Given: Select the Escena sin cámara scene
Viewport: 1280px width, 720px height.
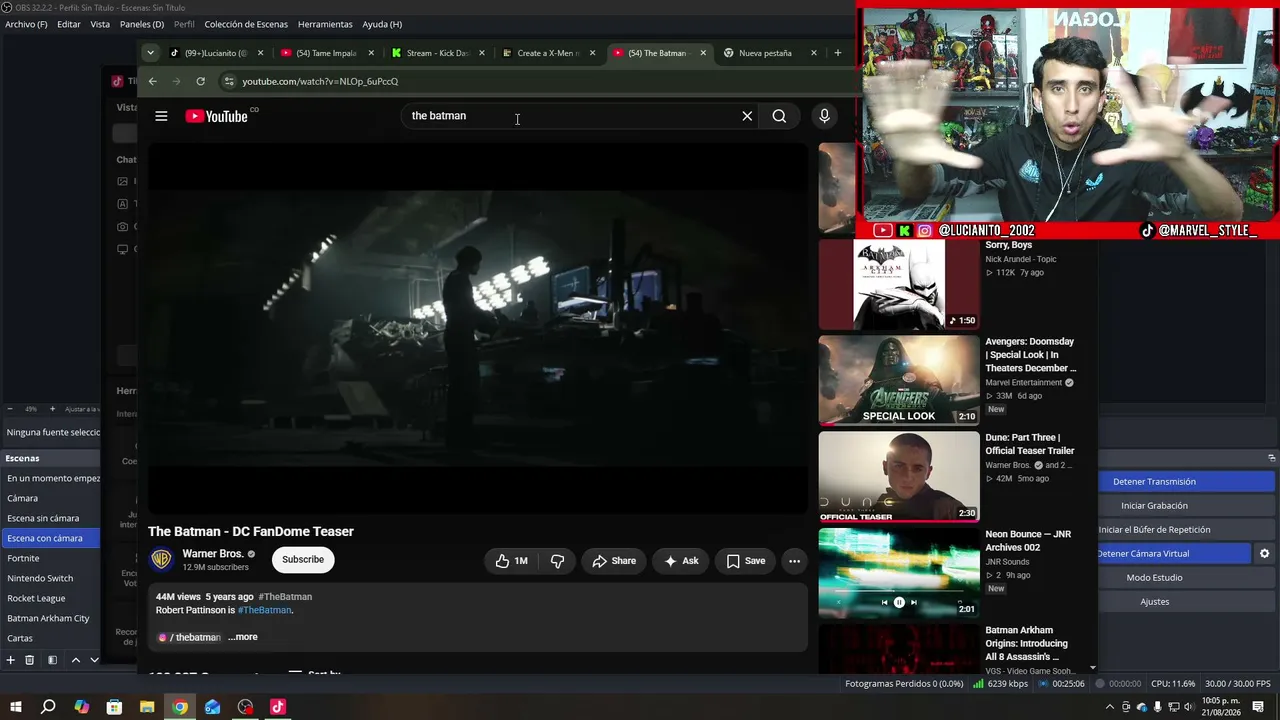Looking at the screenshot, I should (50, 518).
